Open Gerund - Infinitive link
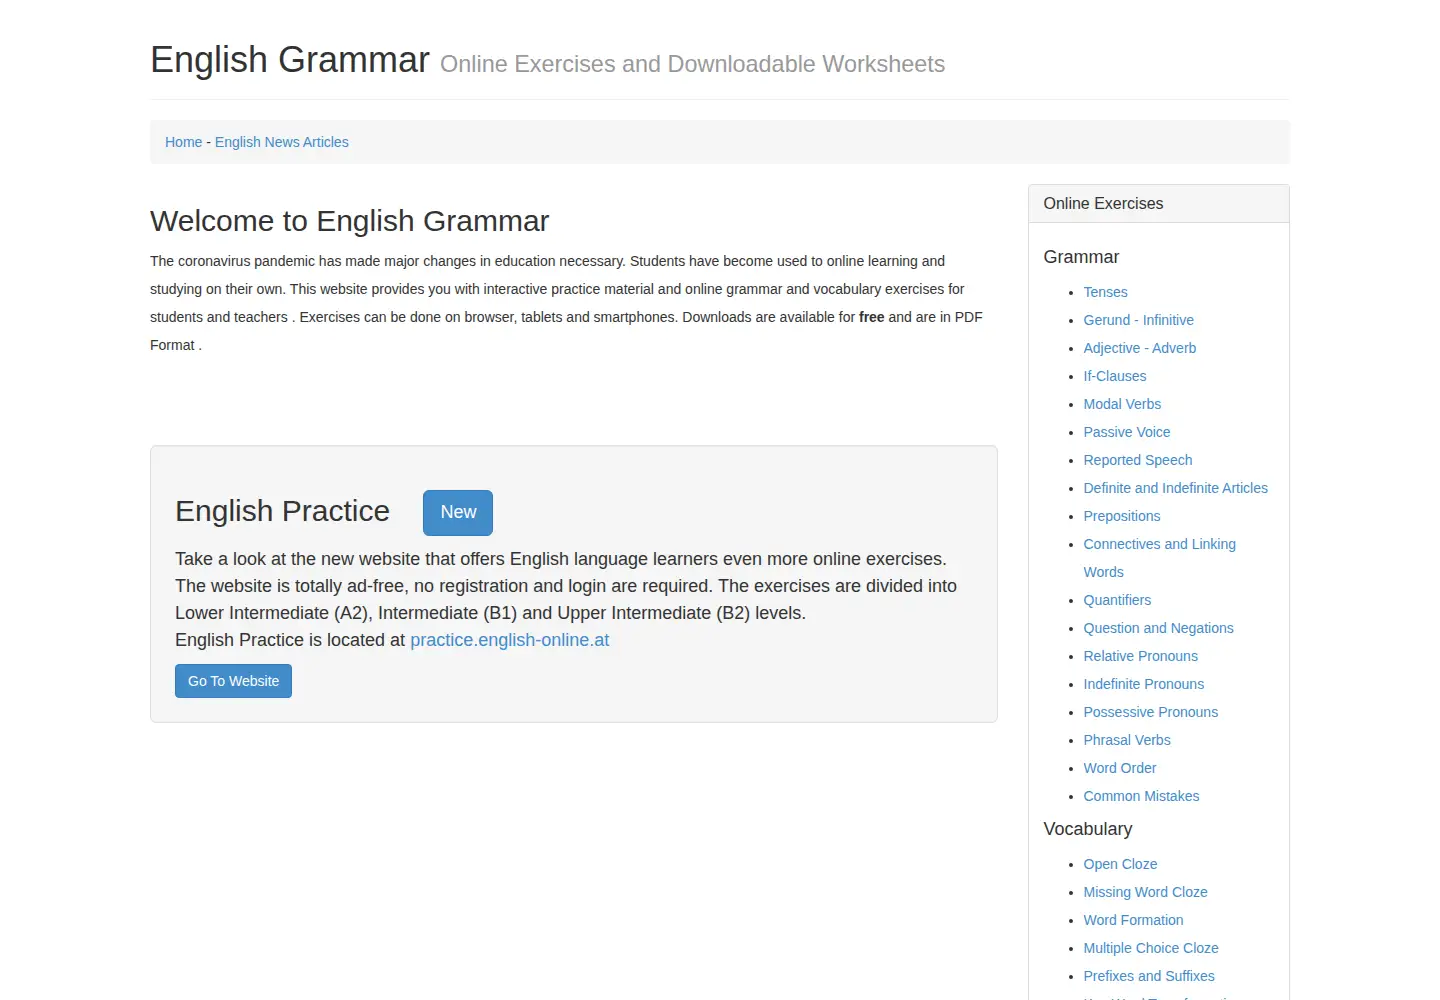The width and height of the screenshot is (1440, 1000). (1138, 320)
